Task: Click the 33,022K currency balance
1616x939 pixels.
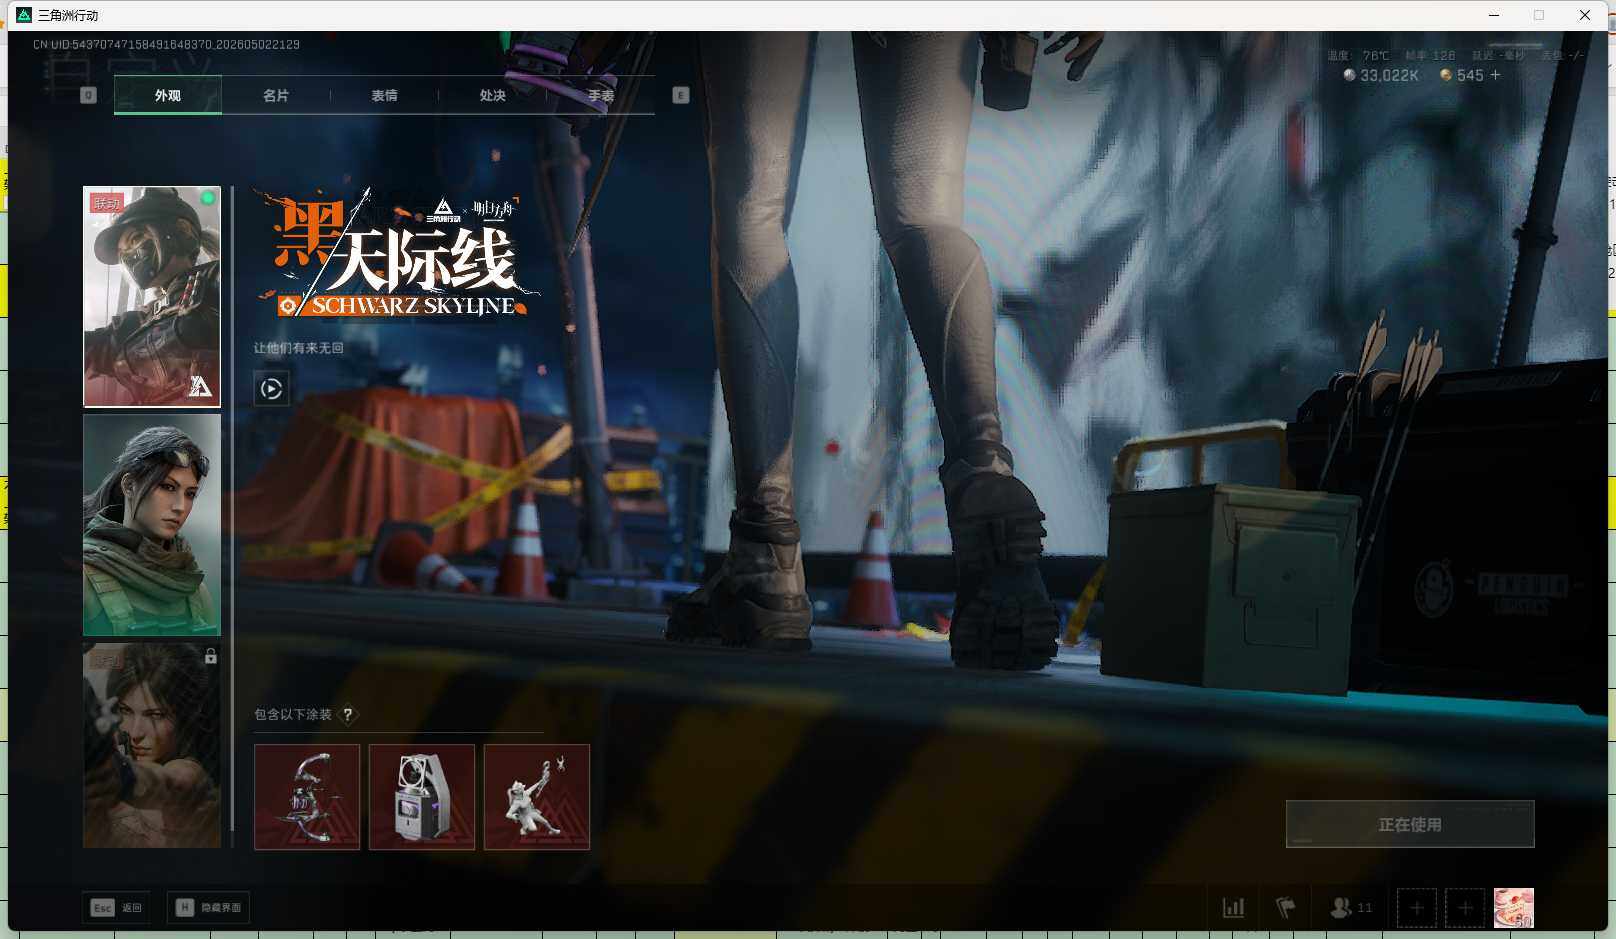Action: click(1381, 75)
